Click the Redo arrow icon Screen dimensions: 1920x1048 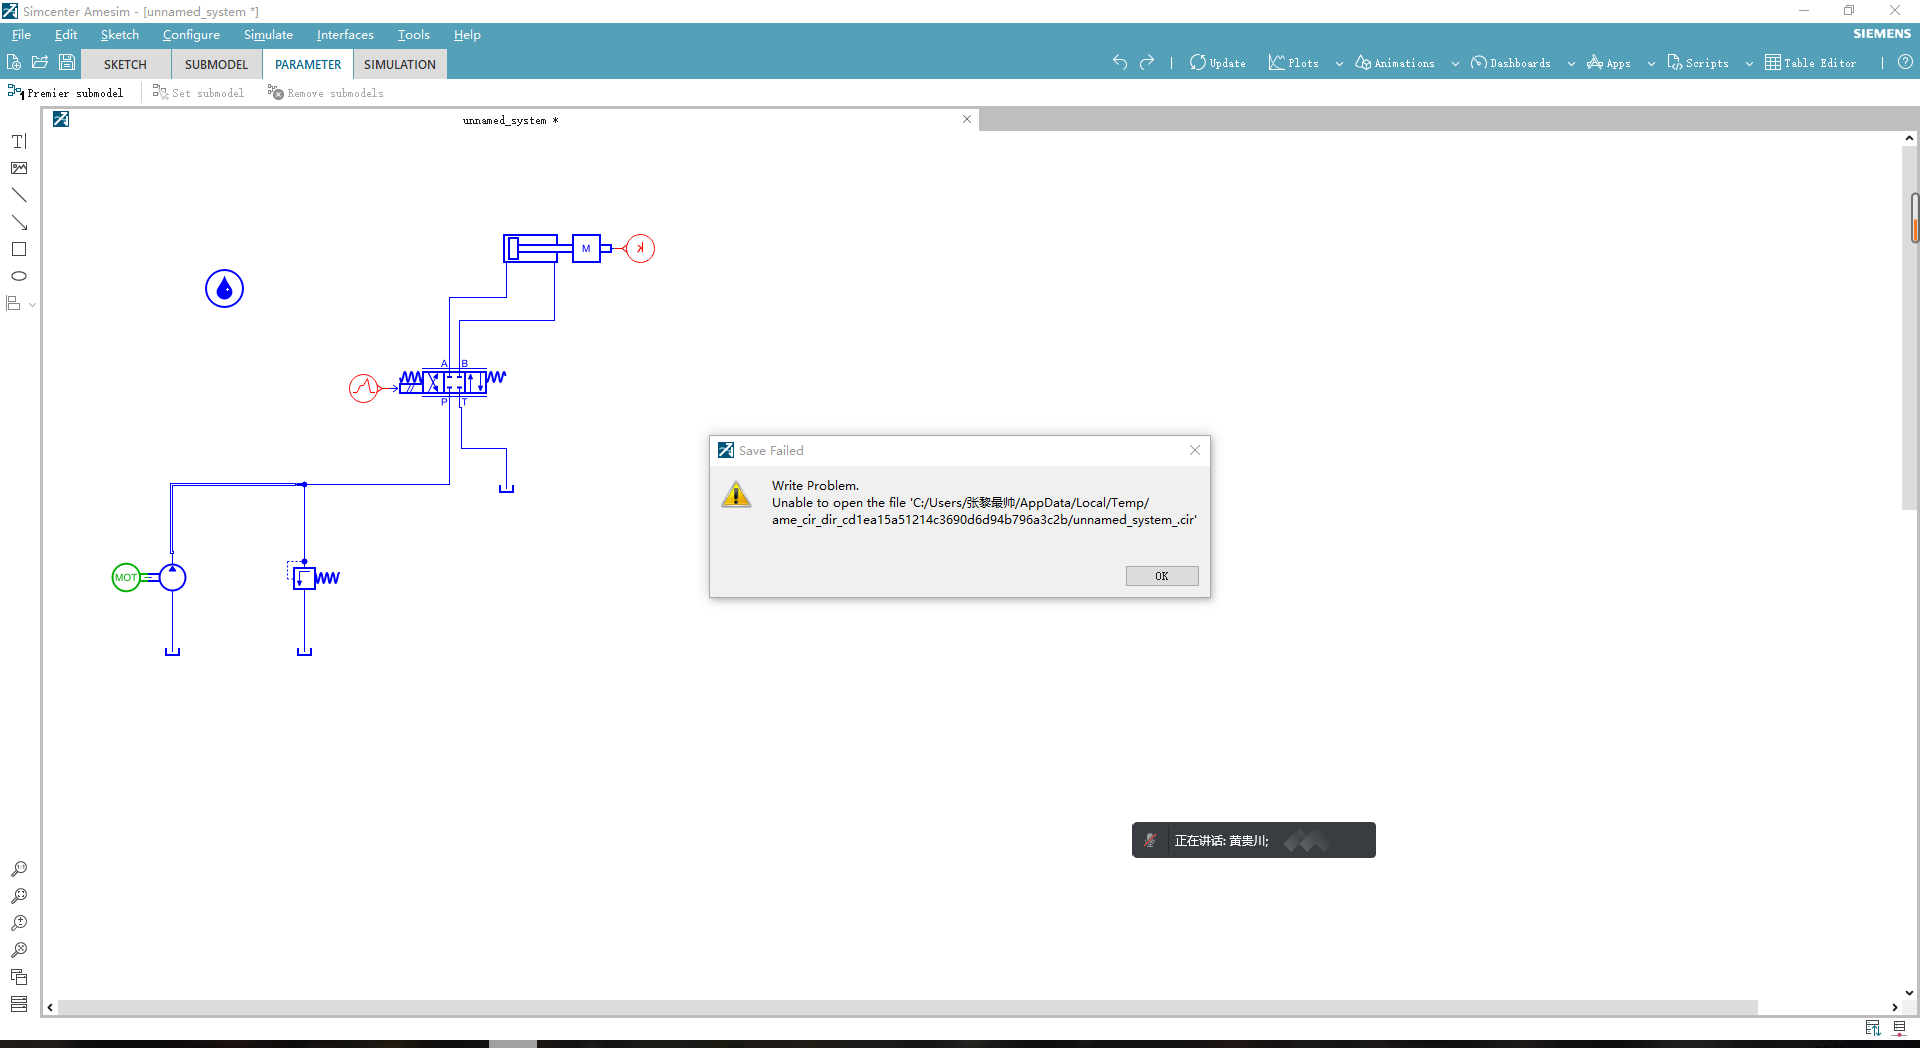pyautogui.click(x=1147, y=62)
